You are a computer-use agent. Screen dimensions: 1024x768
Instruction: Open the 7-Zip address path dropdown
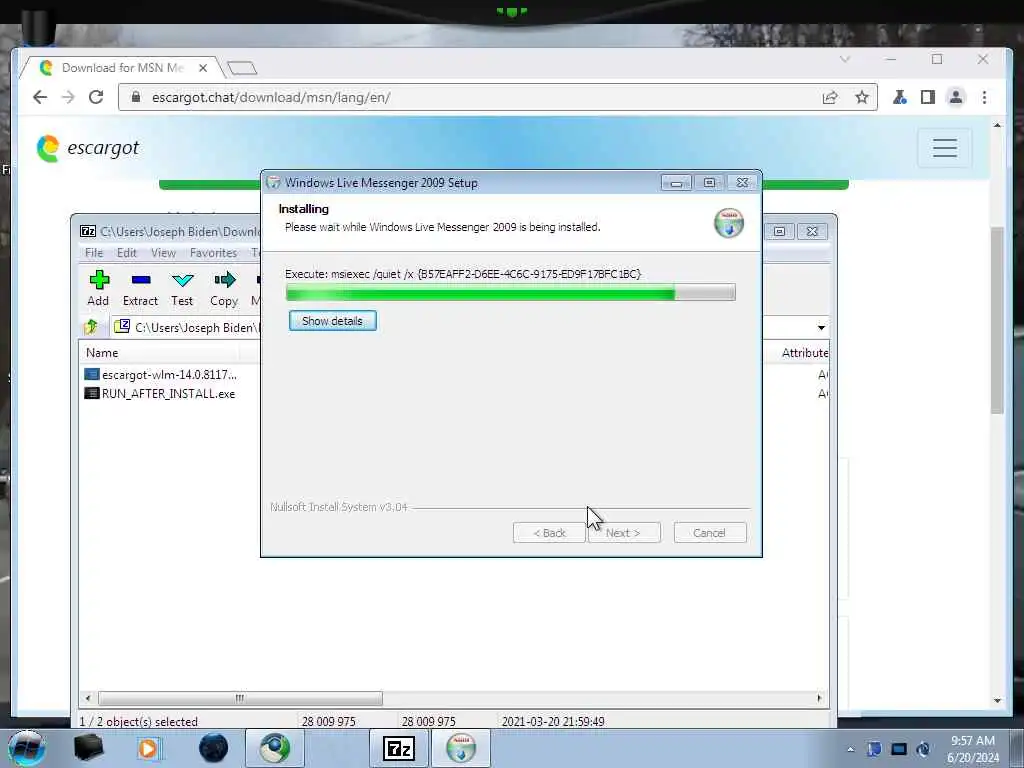coord(821,327)
